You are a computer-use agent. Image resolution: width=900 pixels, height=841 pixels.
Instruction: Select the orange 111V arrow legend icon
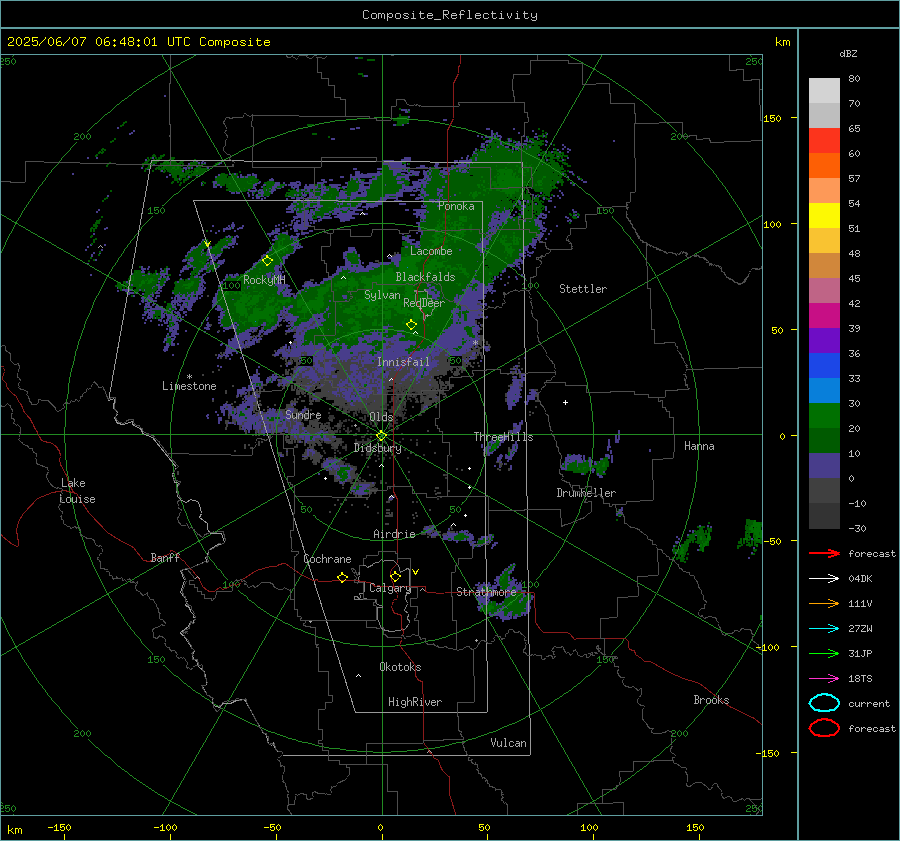(824, 603)
